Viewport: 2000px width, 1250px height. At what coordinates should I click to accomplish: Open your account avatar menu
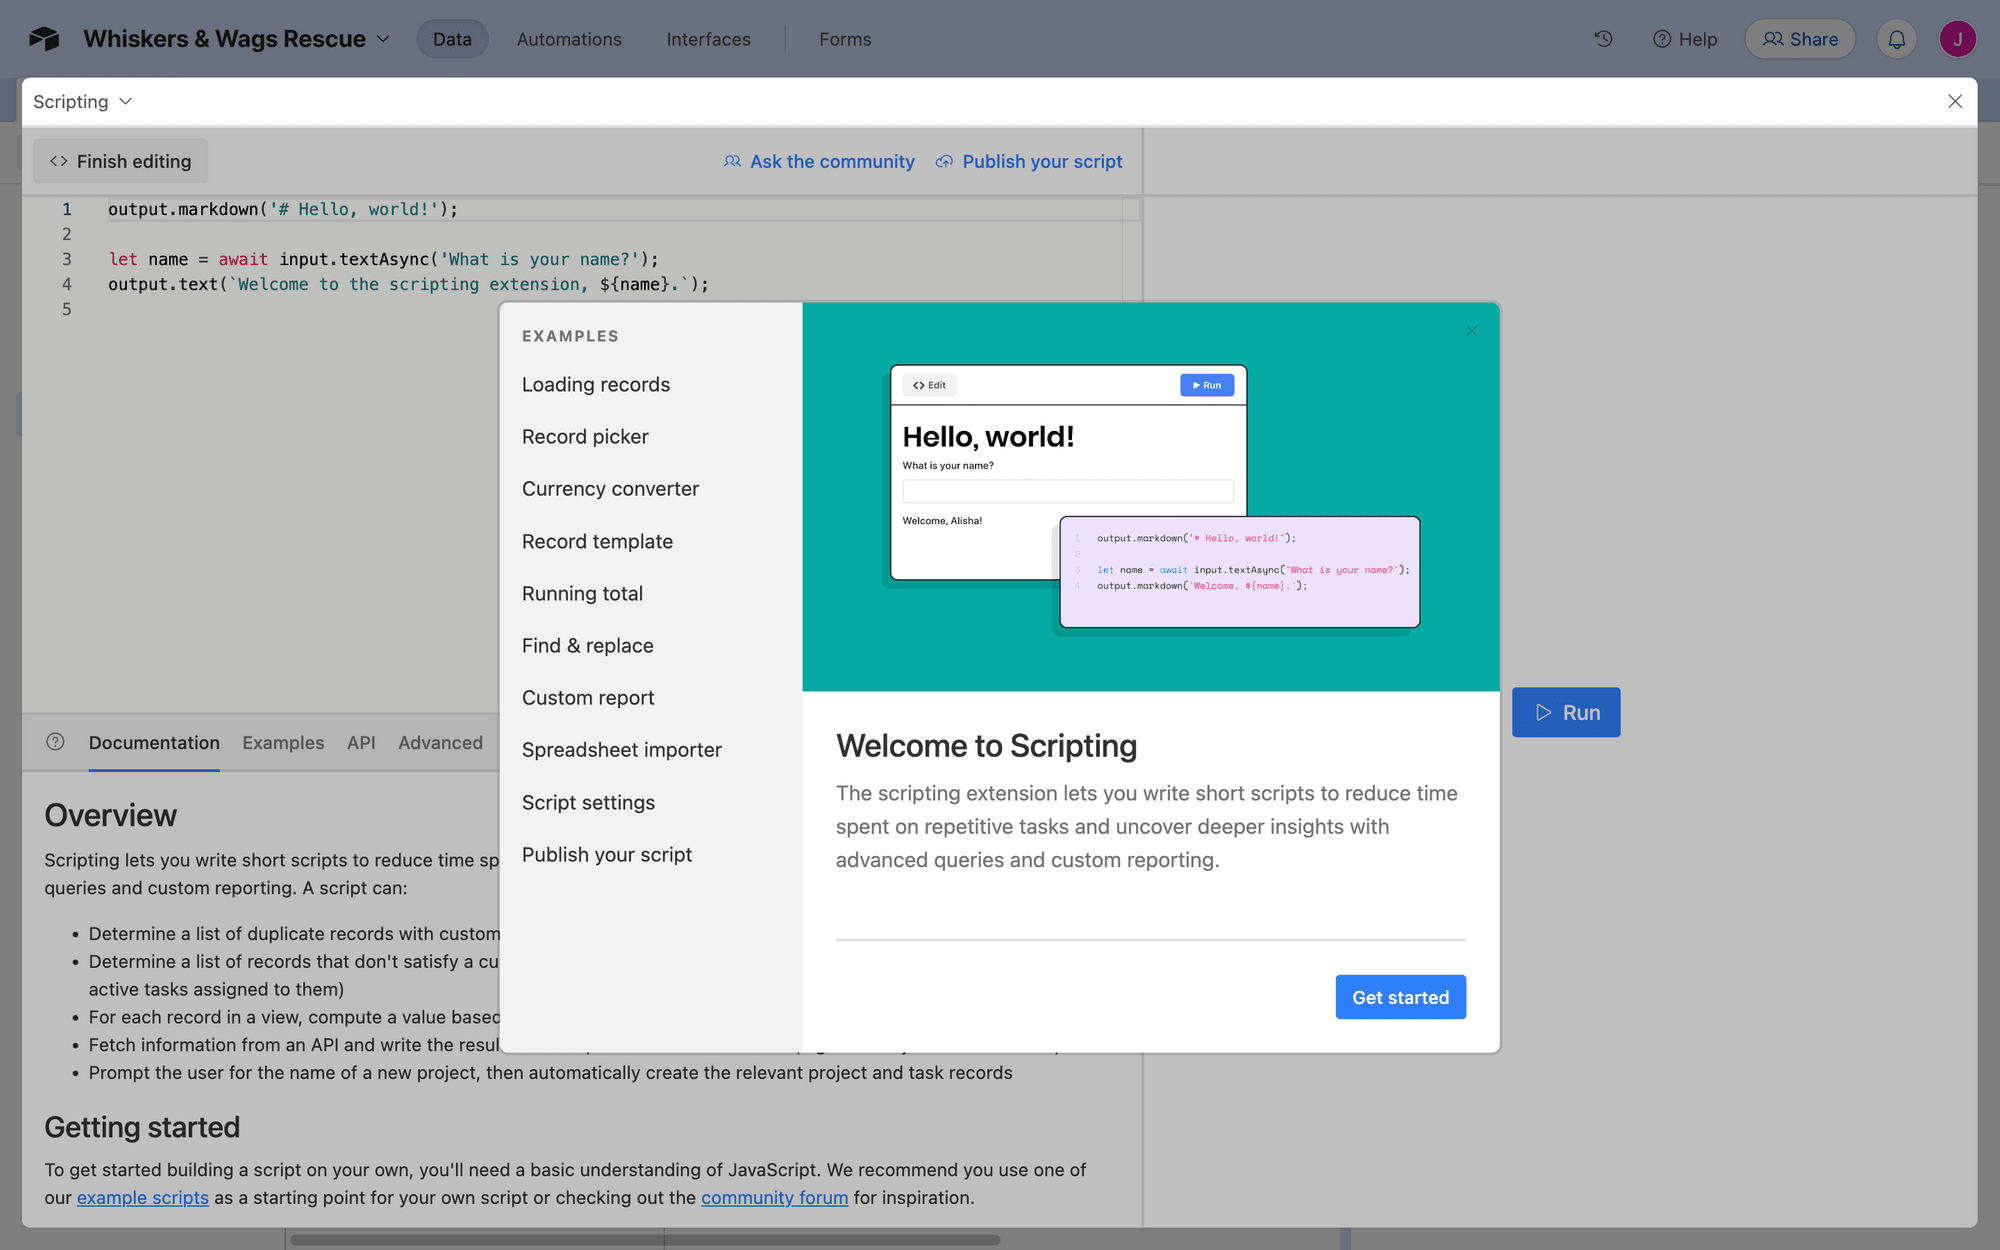(1957, 39)
